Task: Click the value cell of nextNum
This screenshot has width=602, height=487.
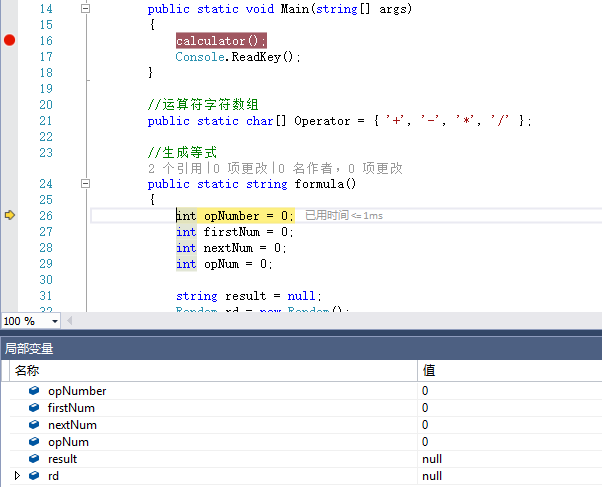Action: click(510, 424)
